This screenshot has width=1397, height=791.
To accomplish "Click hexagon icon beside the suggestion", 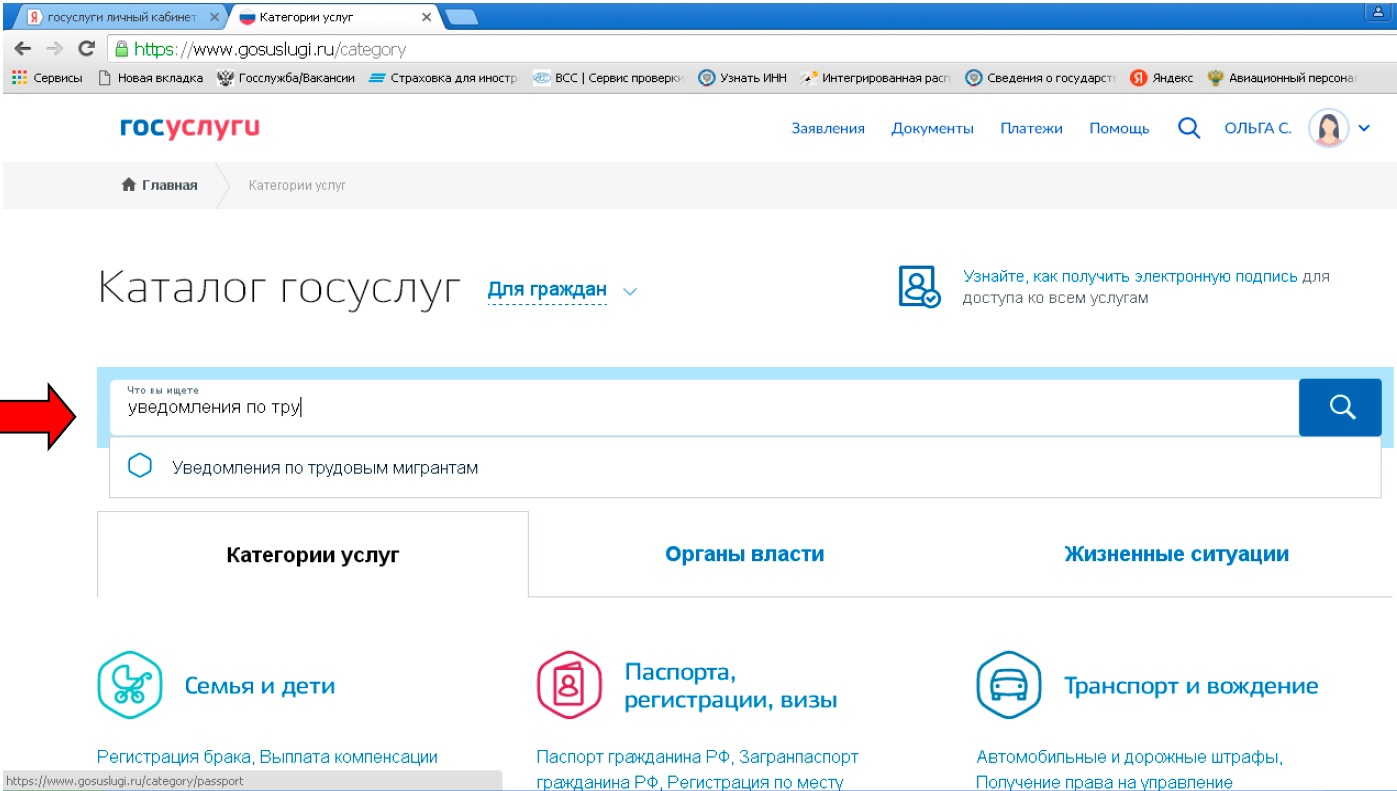I will click(141, 466).
